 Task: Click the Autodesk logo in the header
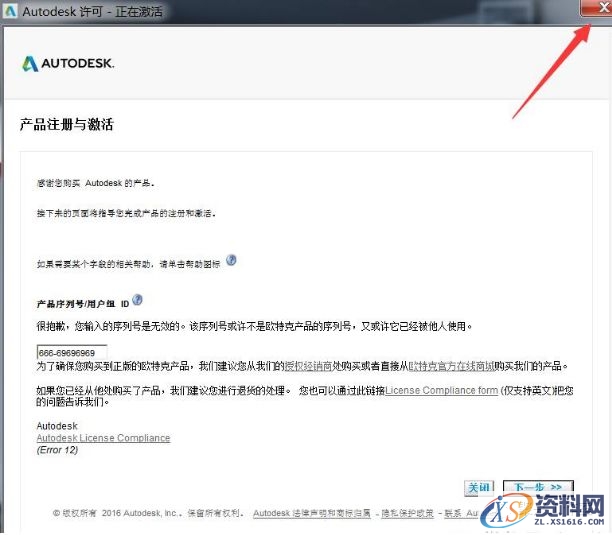pyautogui.click(x=68, y=64)
